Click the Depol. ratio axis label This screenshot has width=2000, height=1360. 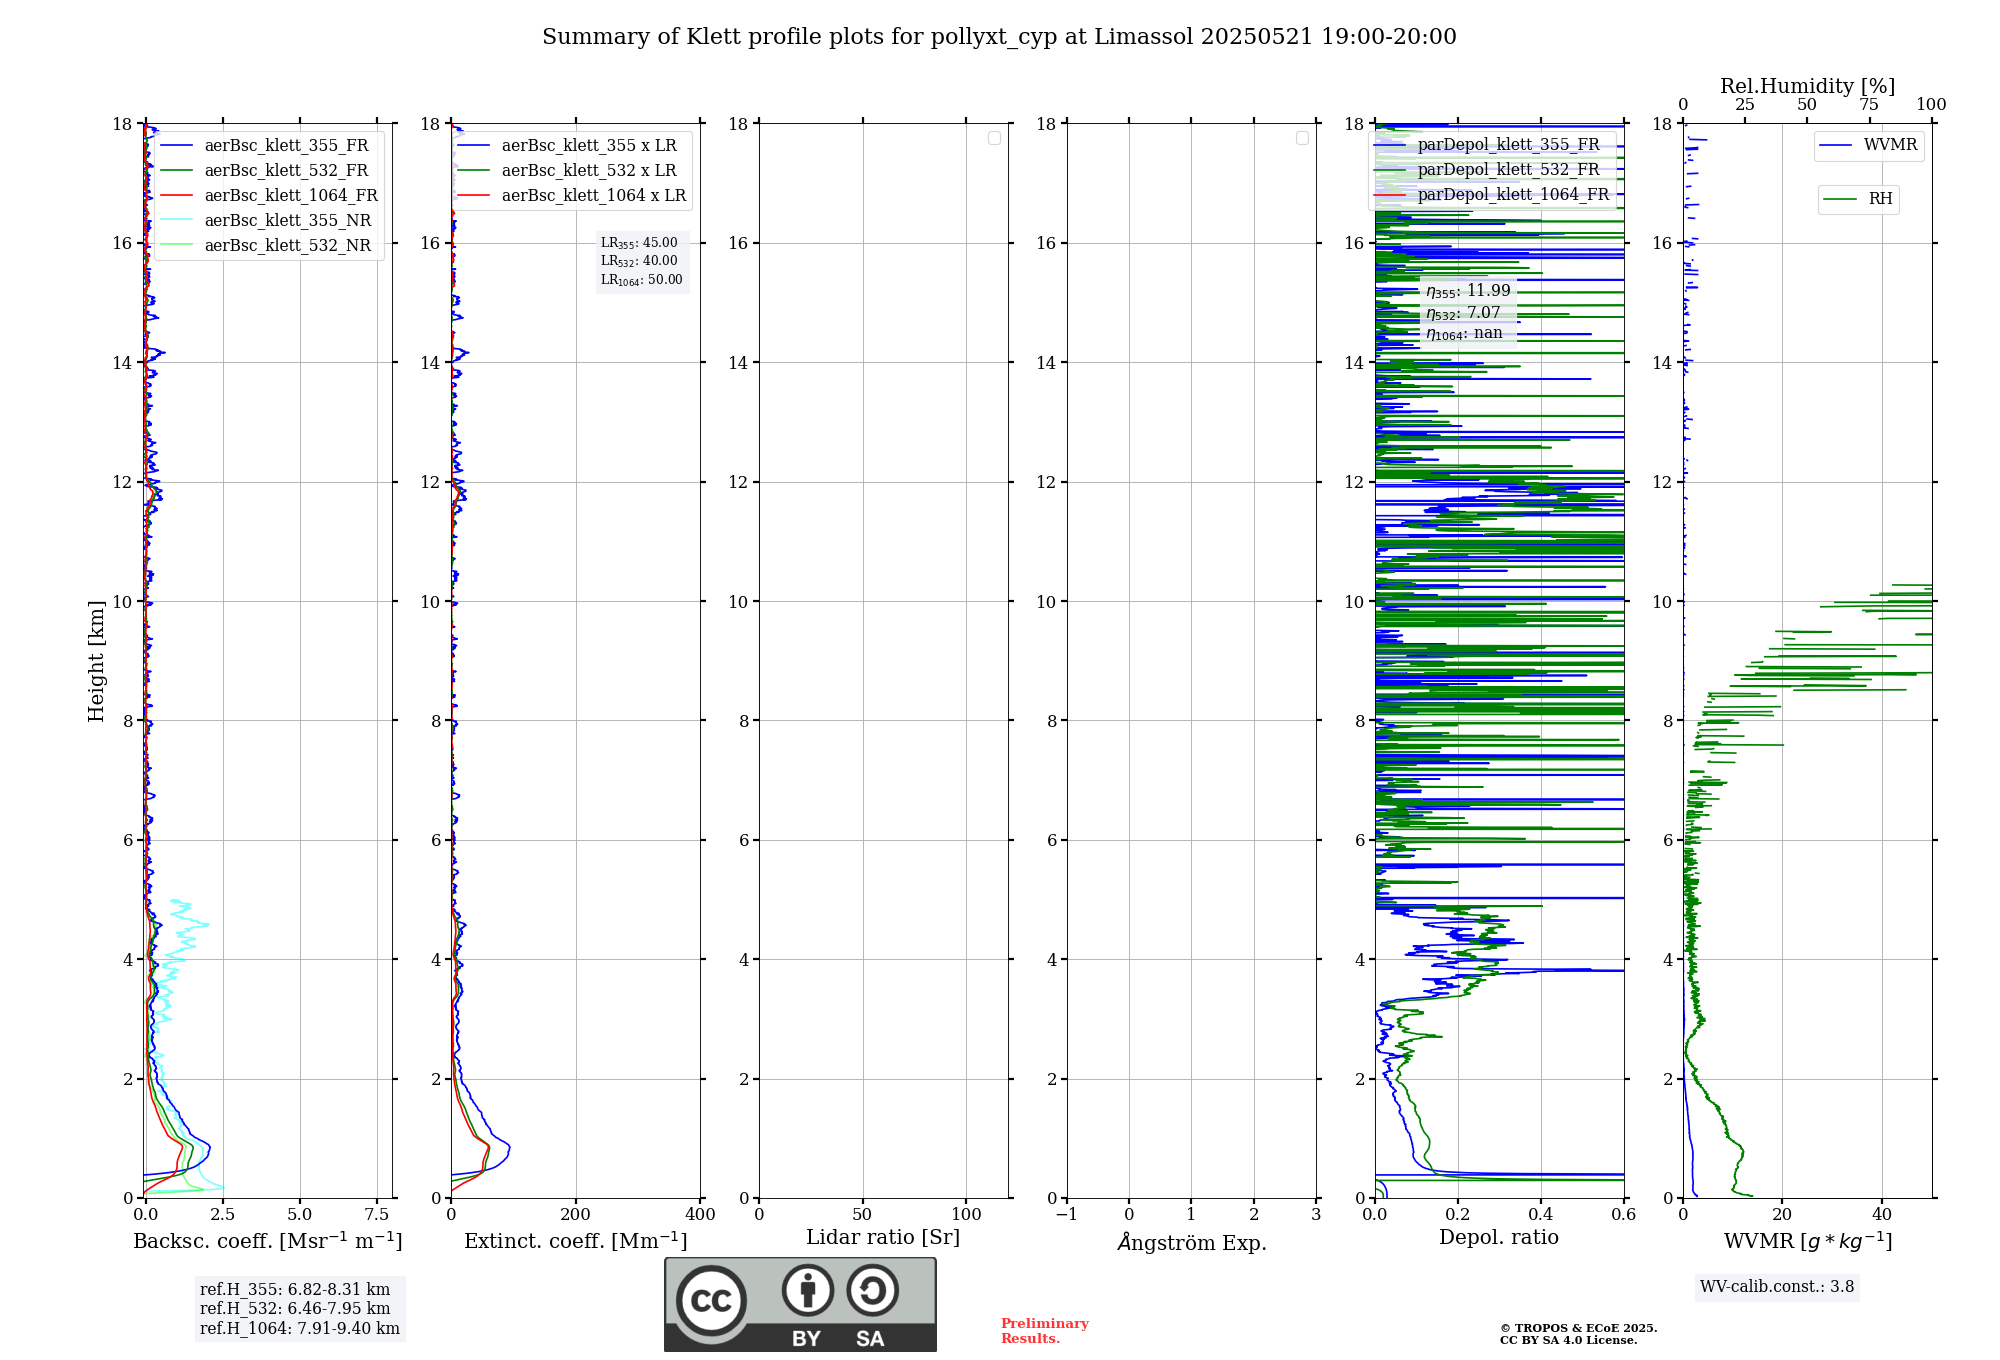tap(1499, 1238)
